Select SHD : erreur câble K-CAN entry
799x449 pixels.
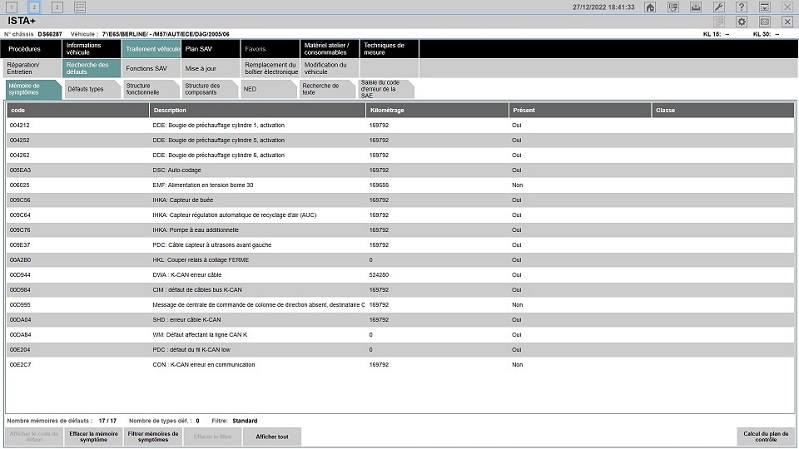(401, 320)
